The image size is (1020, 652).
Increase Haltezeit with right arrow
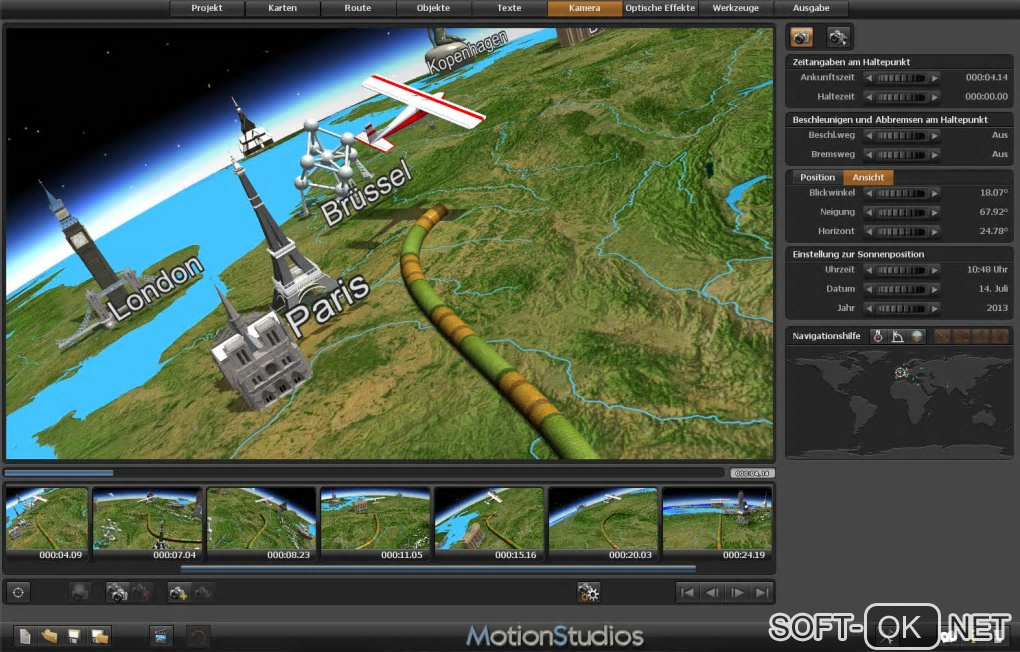click(935, 97)
